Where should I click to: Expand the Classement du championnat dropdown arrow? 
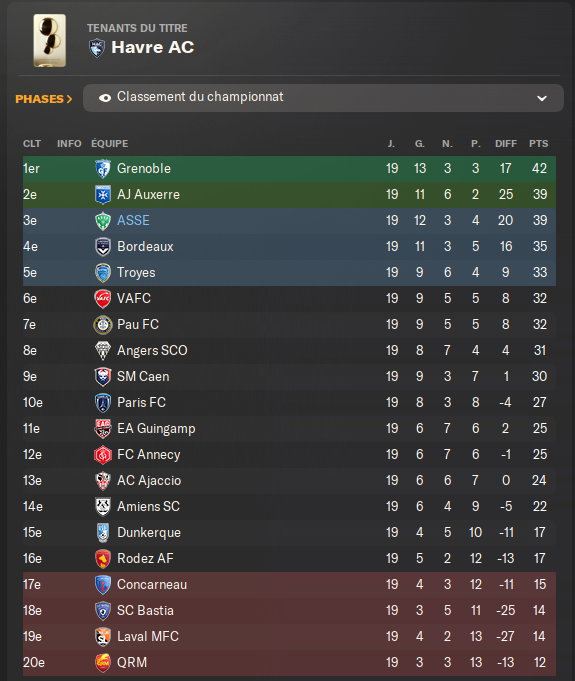(x=542, y=99)
